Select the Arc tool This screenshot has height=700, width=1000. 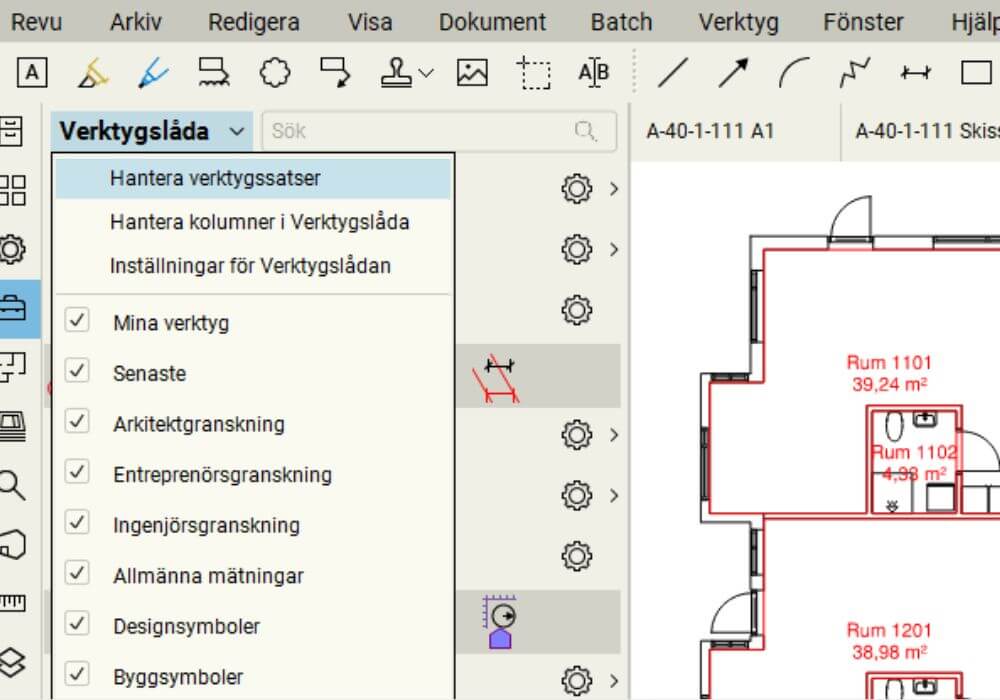click(794, 72)
